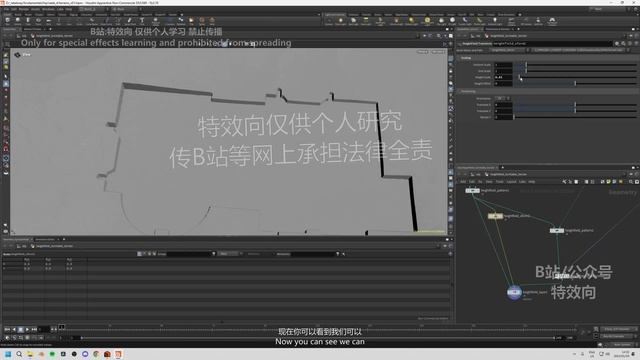This screenshot has height=360, width=640.
Task: Click the spreadsheet Group filter field
Action: click(189, 254)
